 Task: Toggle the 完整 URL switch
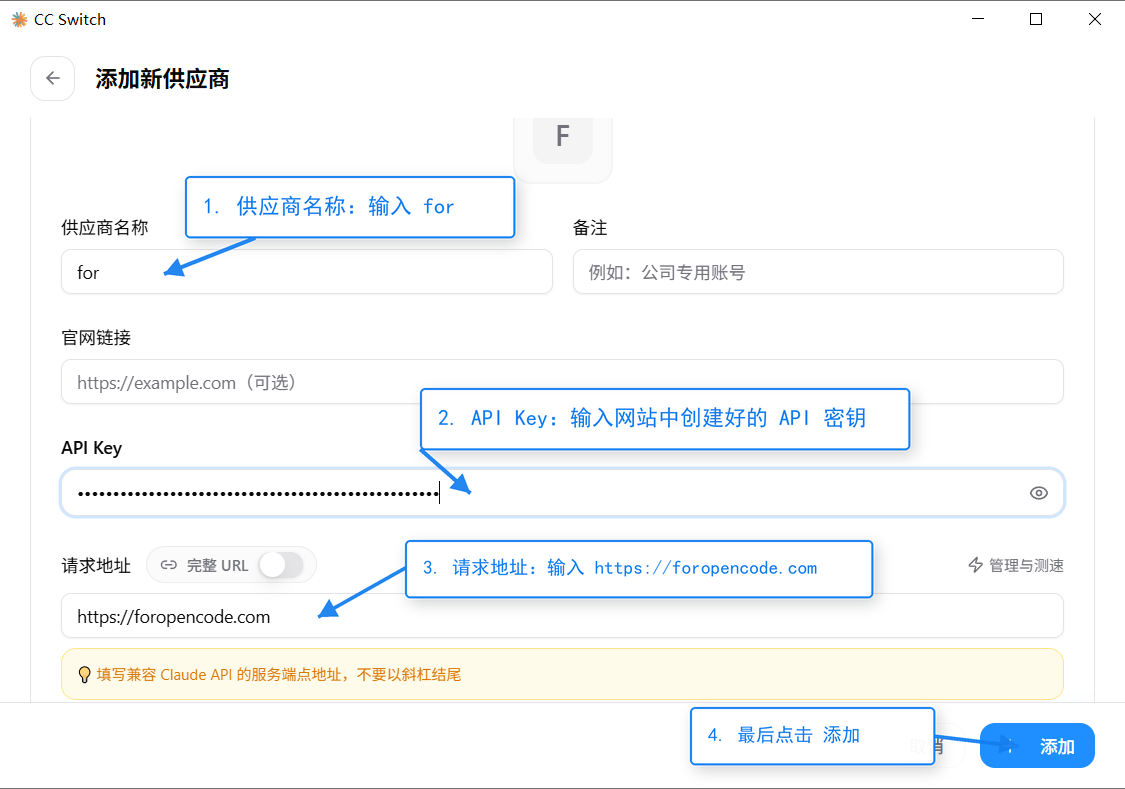pos(281,565)
